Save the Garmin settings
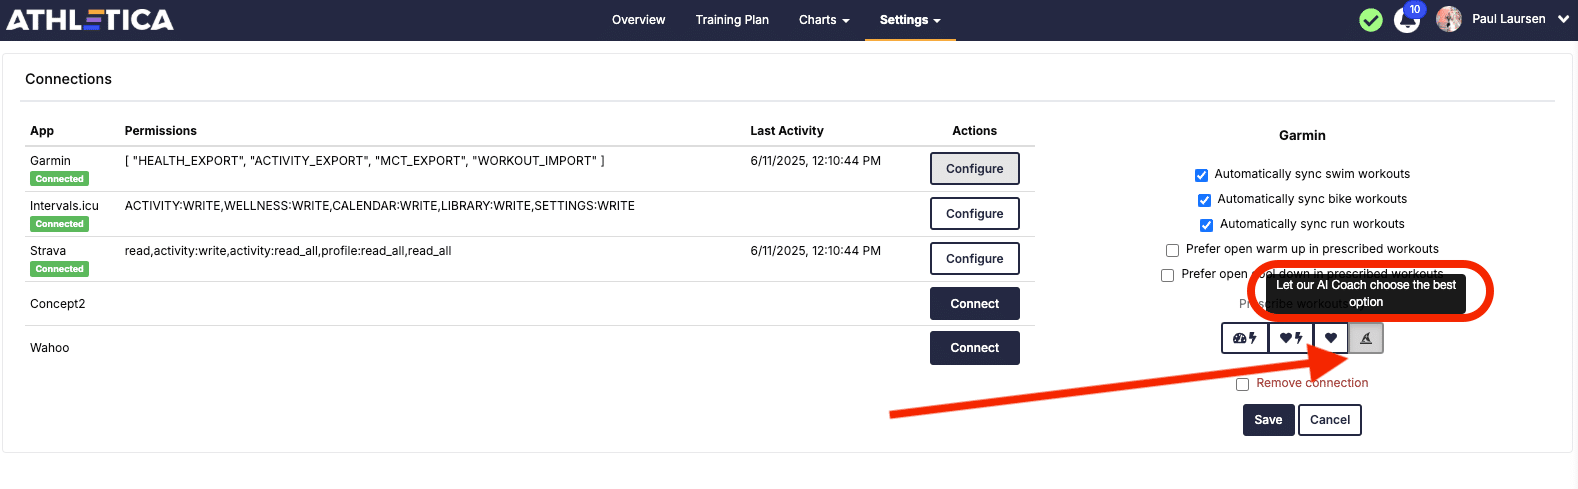1578x489 pixels. (1268, 420)
